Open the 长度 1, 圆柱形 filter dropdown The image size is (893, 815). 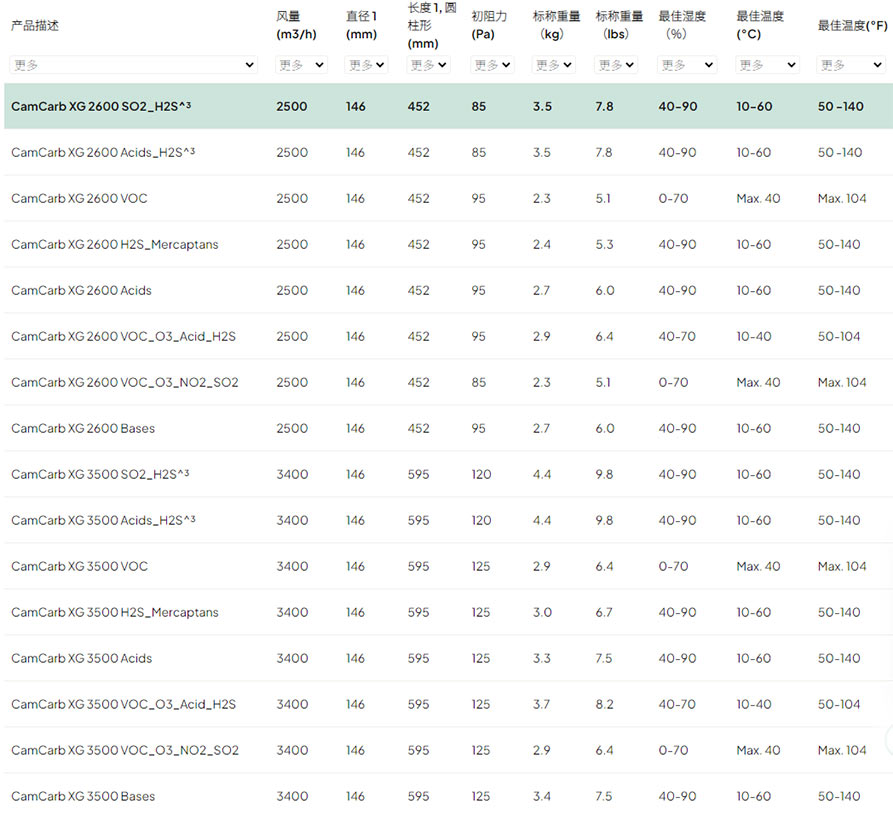coord(428,65)
